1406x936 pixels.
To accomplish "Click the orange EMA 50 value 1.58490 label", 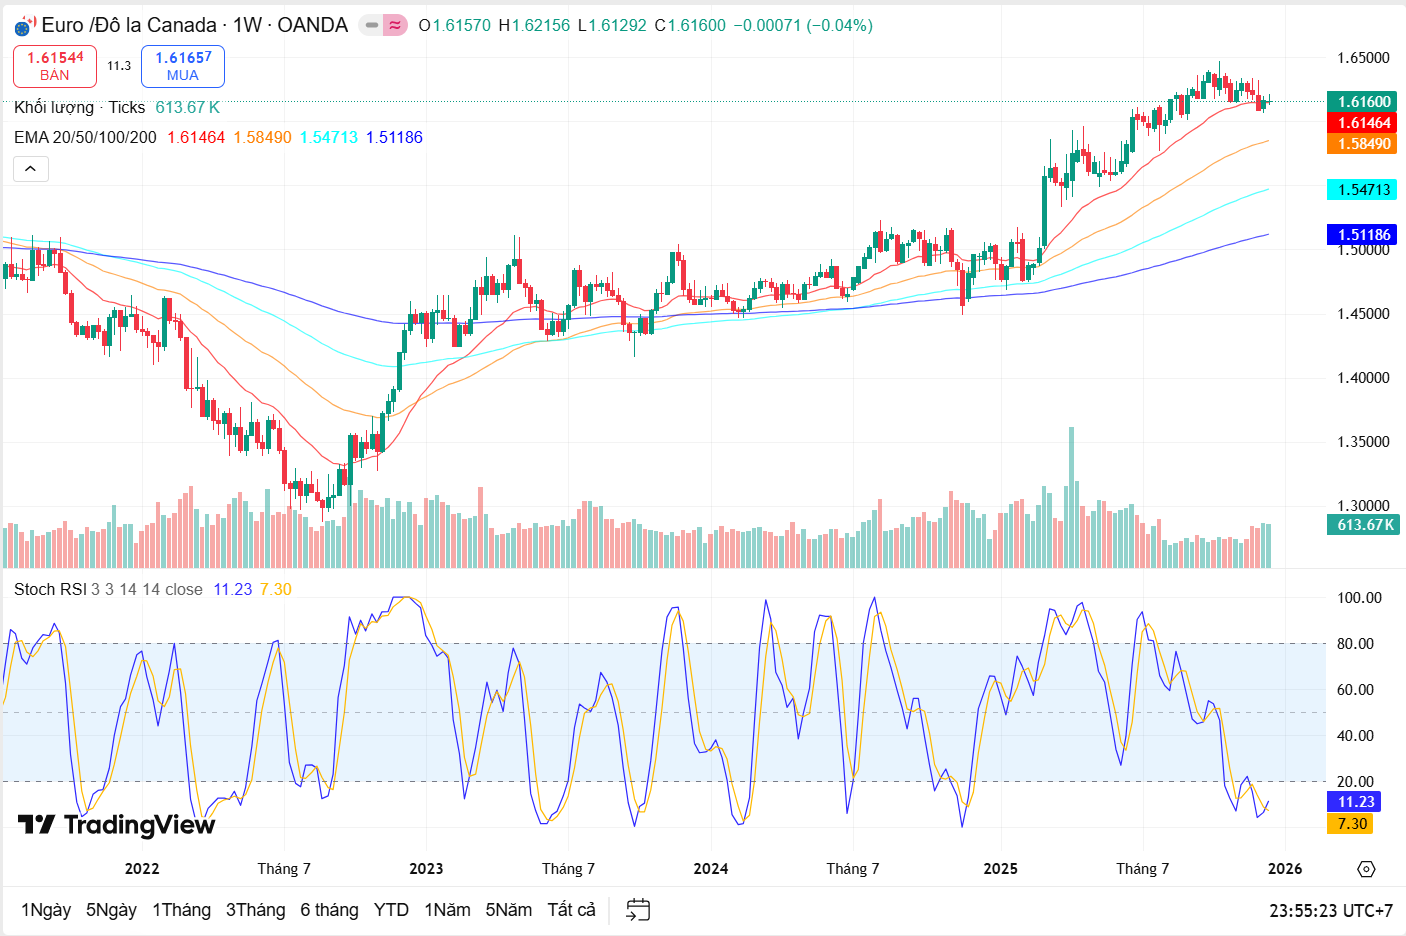I will (1363, 144).
